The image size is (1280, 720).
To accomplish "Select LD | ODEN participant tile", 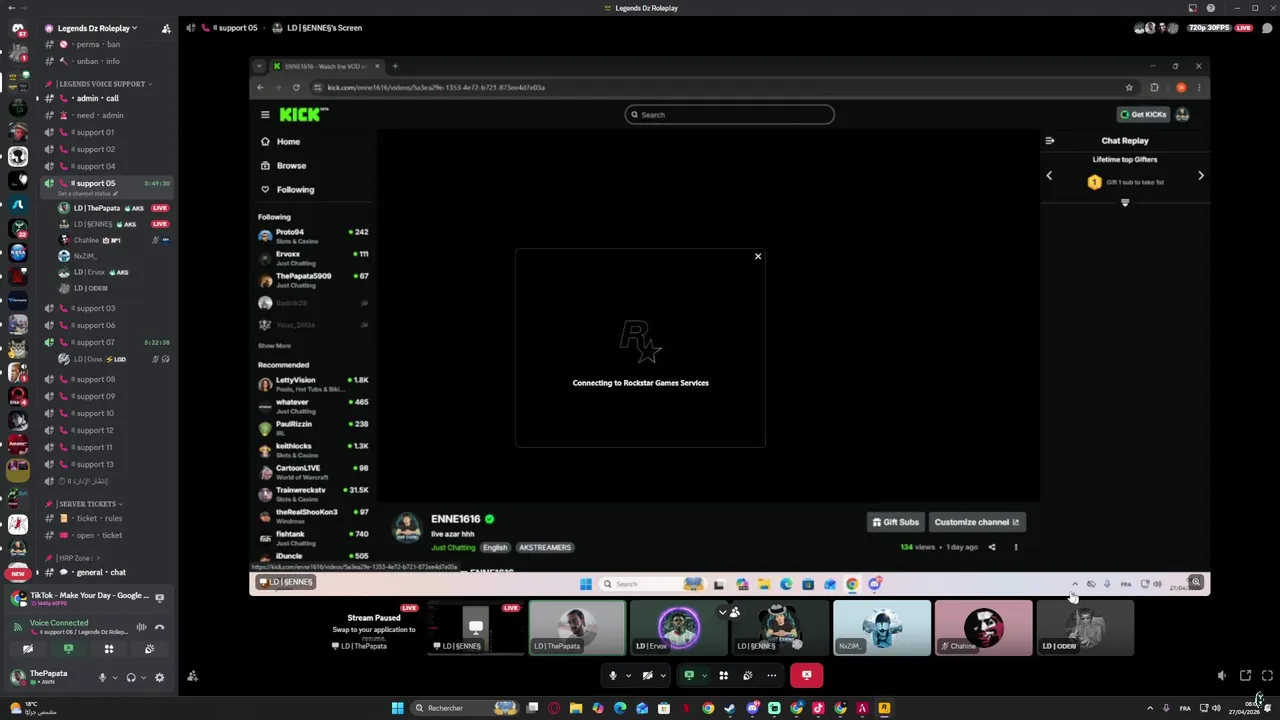I will pyautogui.click(x=1085, y=628).
